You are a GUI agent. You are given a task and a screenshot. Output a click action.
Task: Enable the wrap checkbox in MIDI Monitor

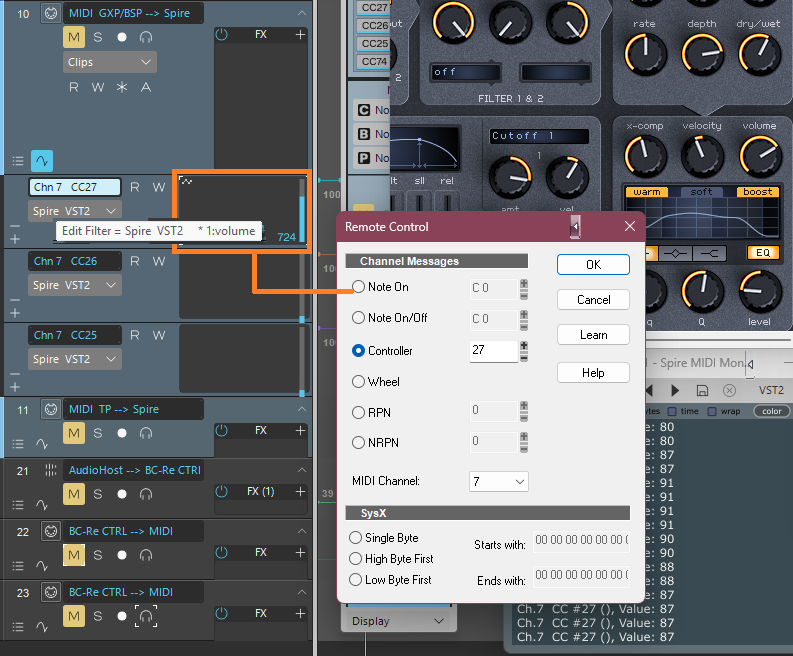(712, 411)
